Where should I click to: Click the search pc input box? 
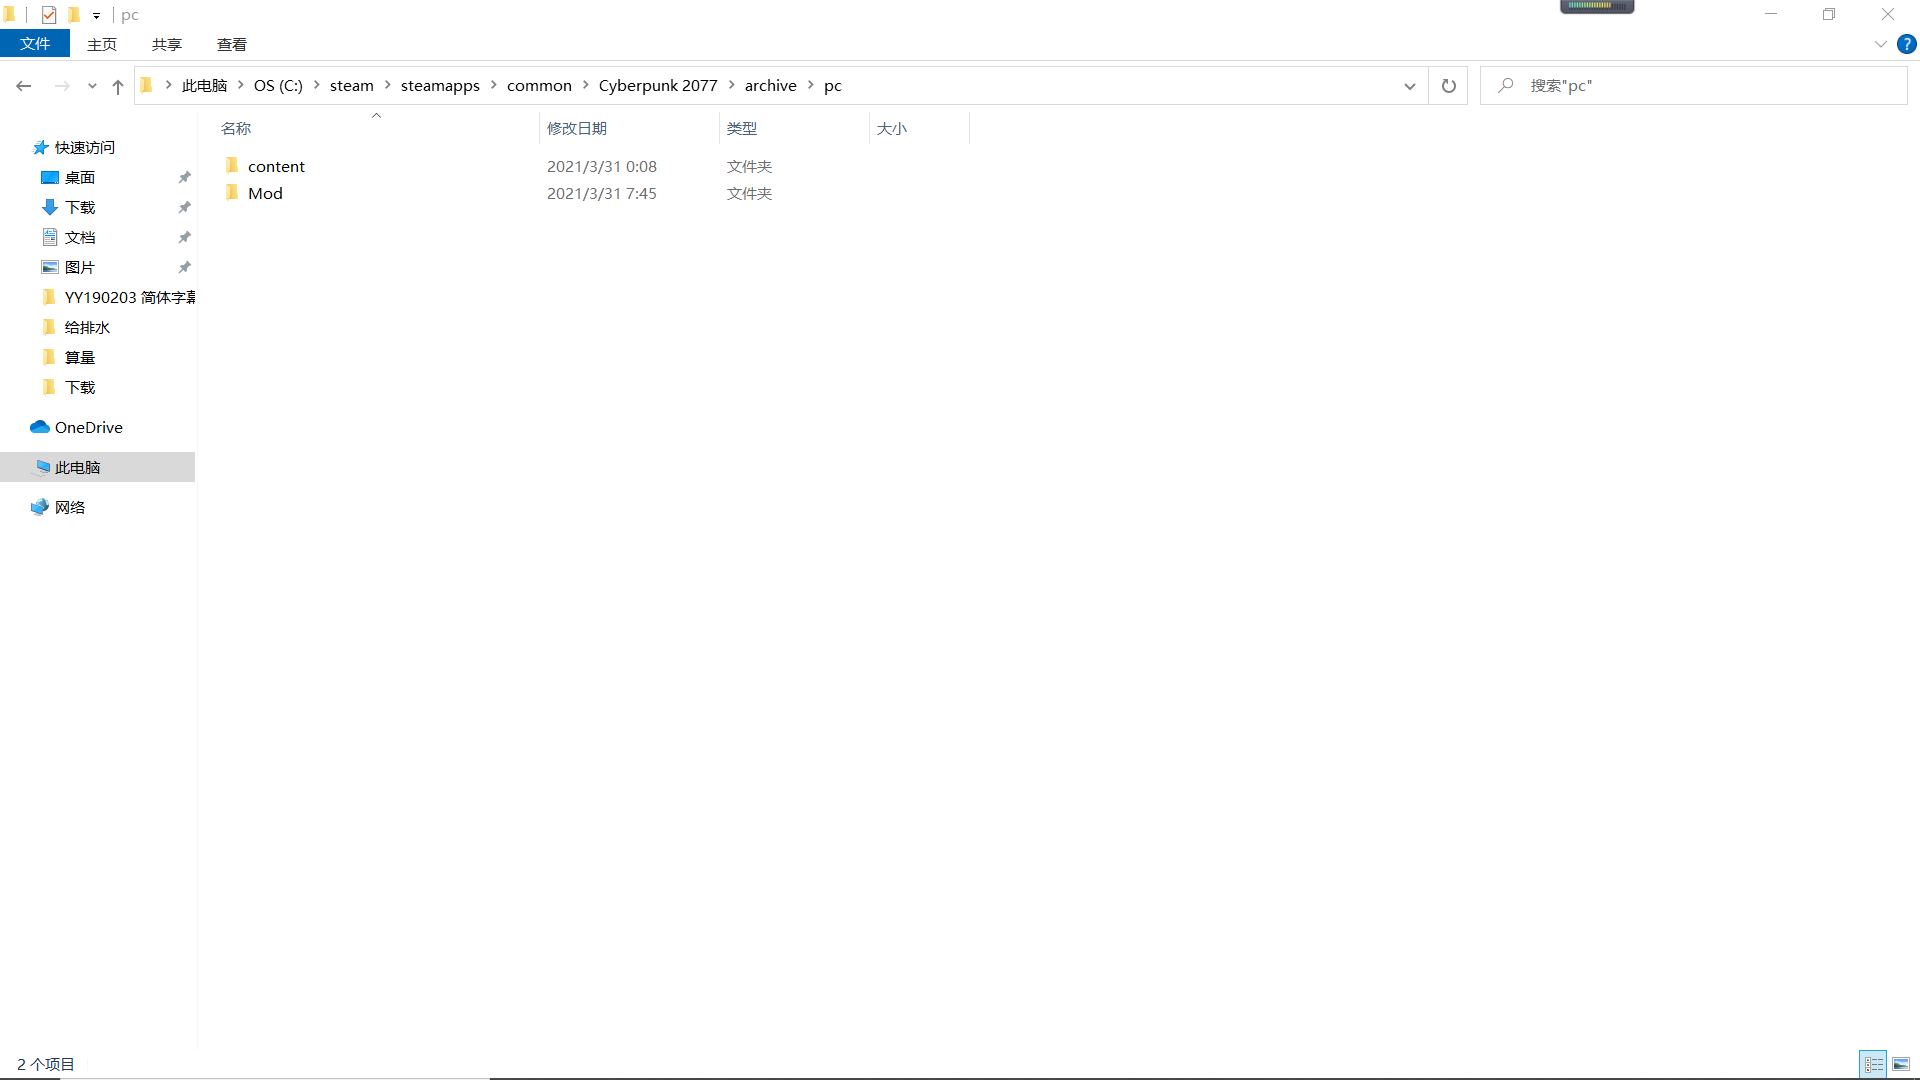point(1700,86)
